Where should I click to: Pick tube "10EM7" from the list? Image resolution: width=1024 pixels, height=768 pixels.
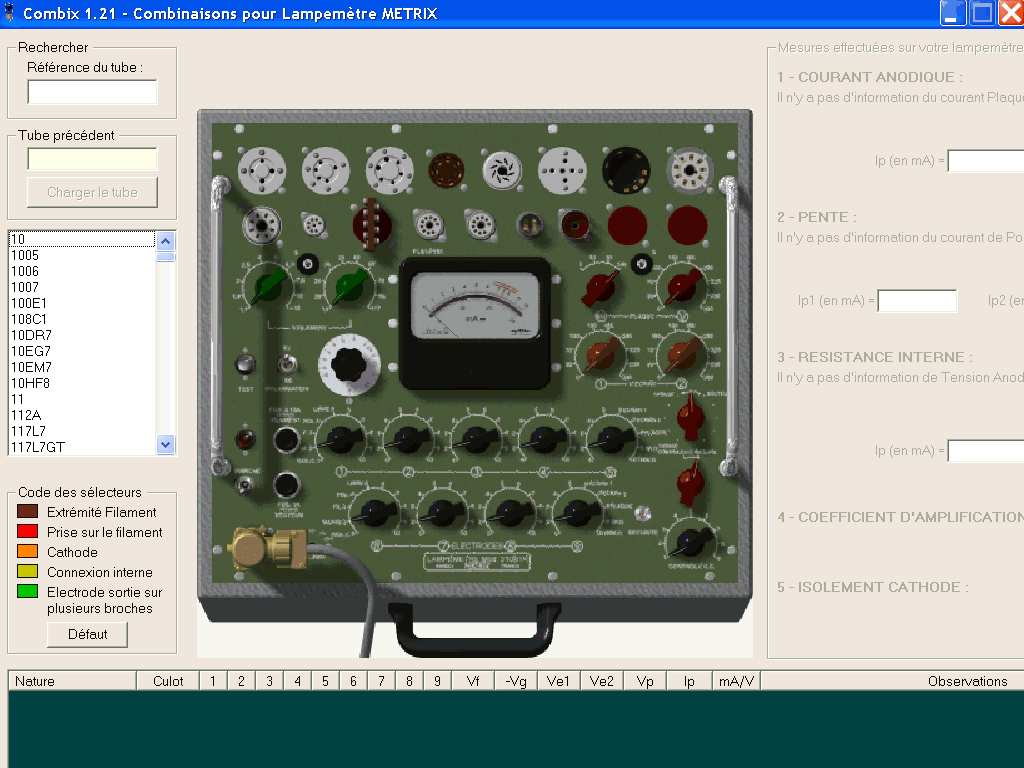[82, 367]
